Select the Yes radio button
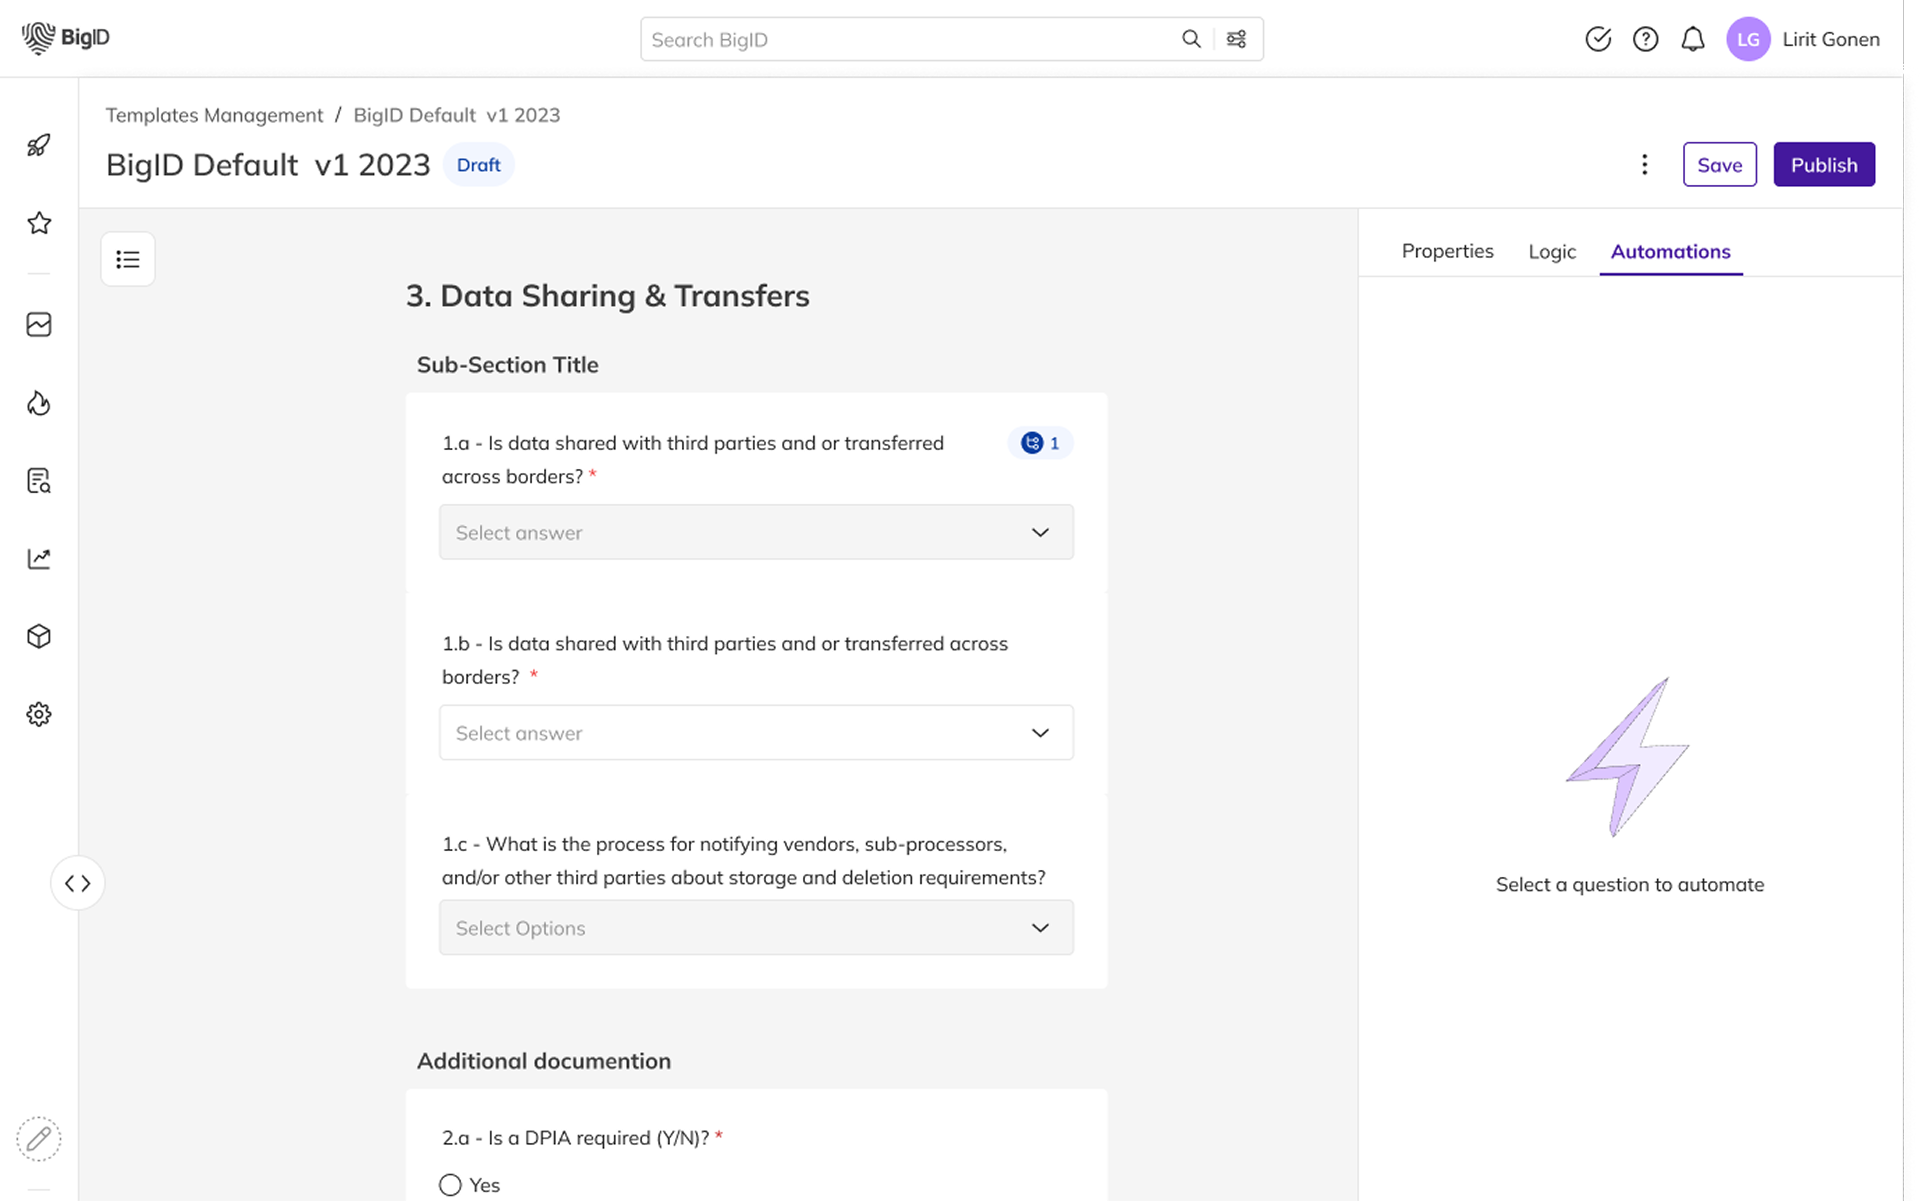The height and width of the screenshot is (1201, 1920). (x=450, y=1185)
